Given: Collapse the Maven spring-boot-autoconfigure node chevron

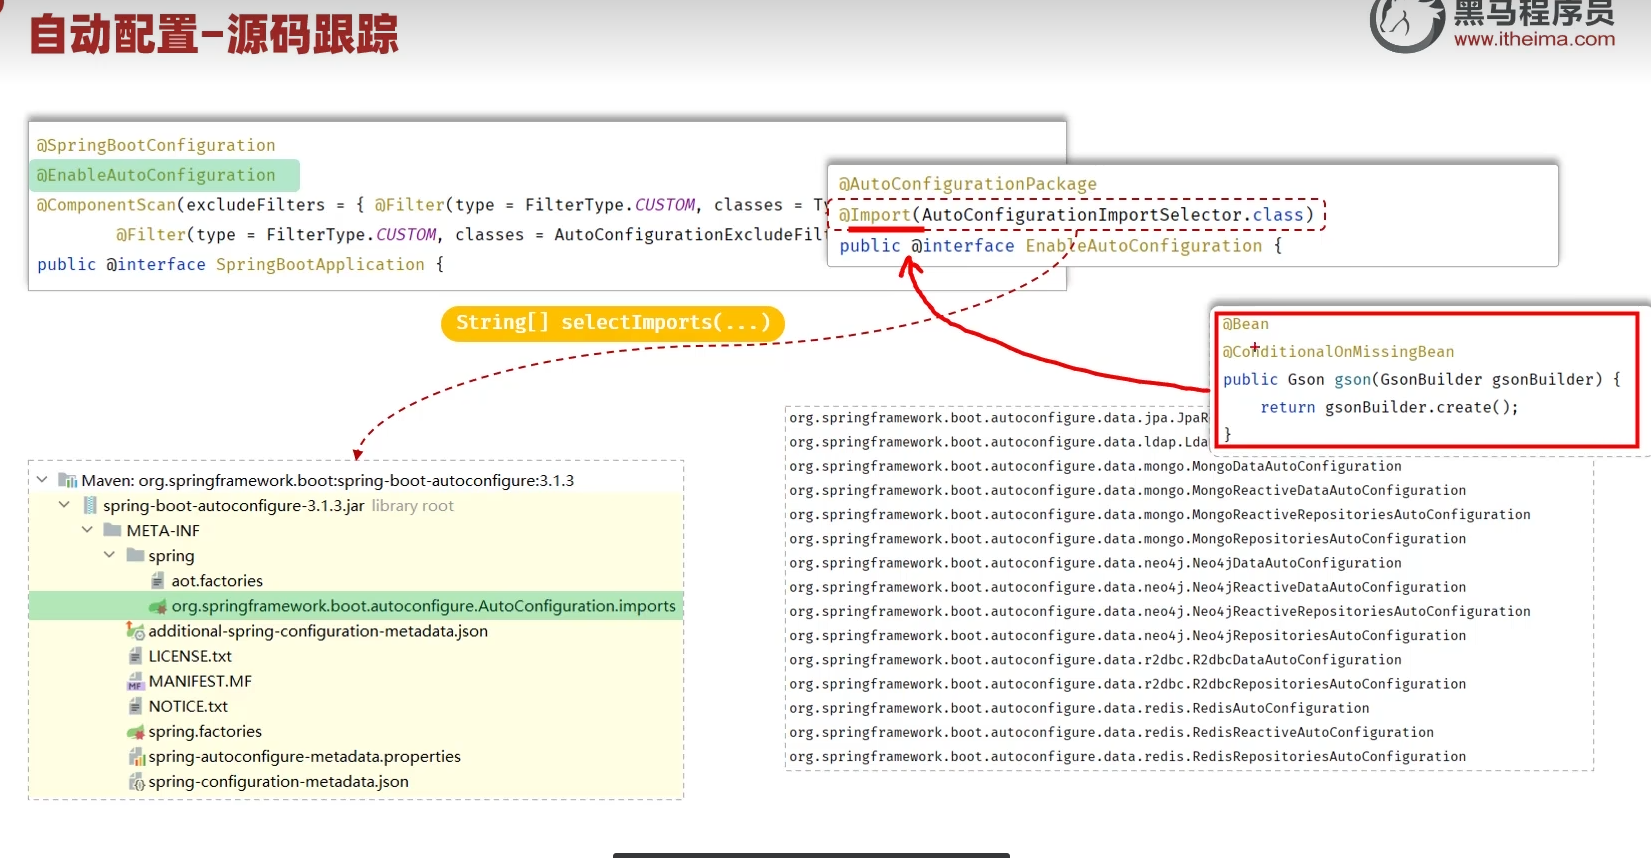Looking at the screenshot, I should point(42,480).
